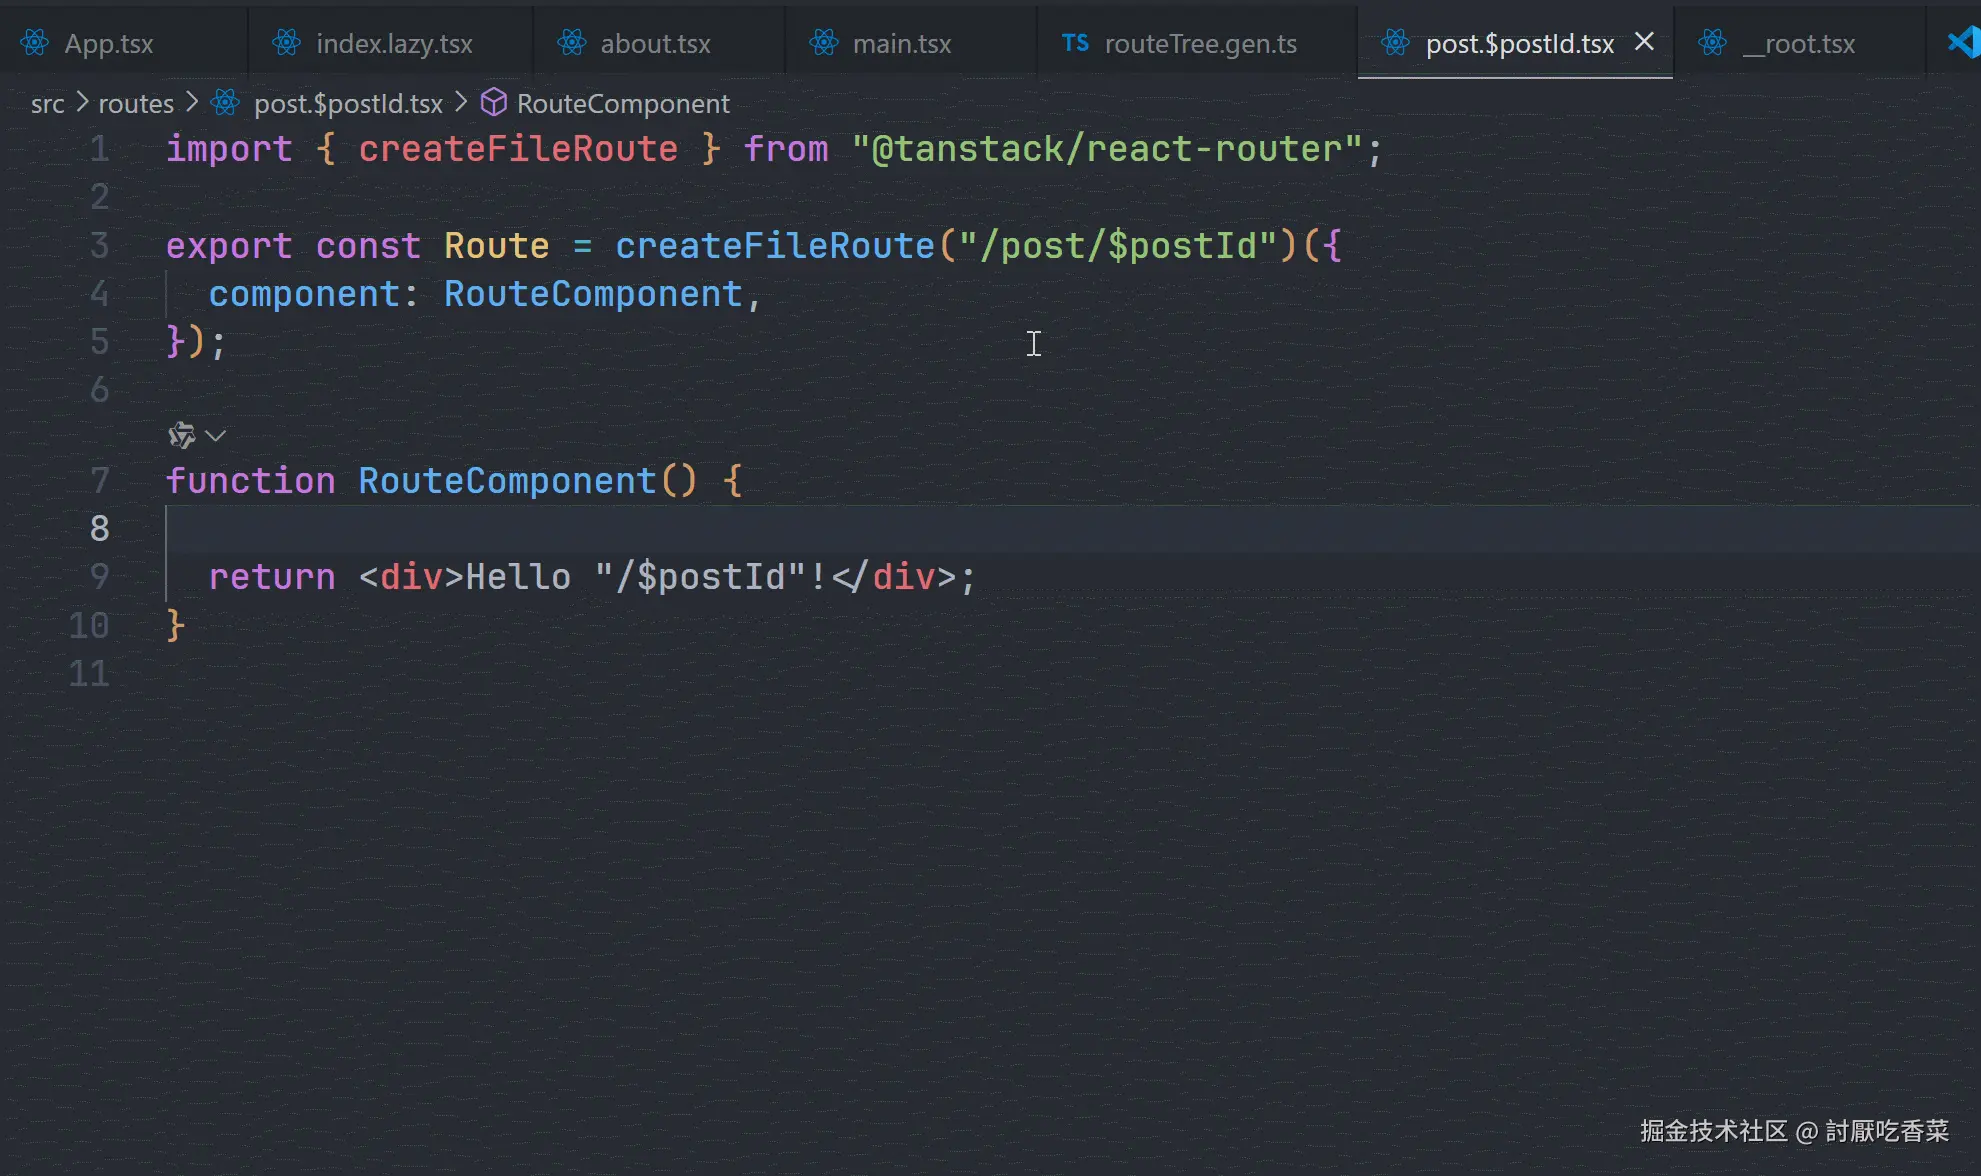Screen dimensions: 1981x1176
Task: Click the AI code assistant icon above RouteComponent
Action: click(x=181, y=435)
